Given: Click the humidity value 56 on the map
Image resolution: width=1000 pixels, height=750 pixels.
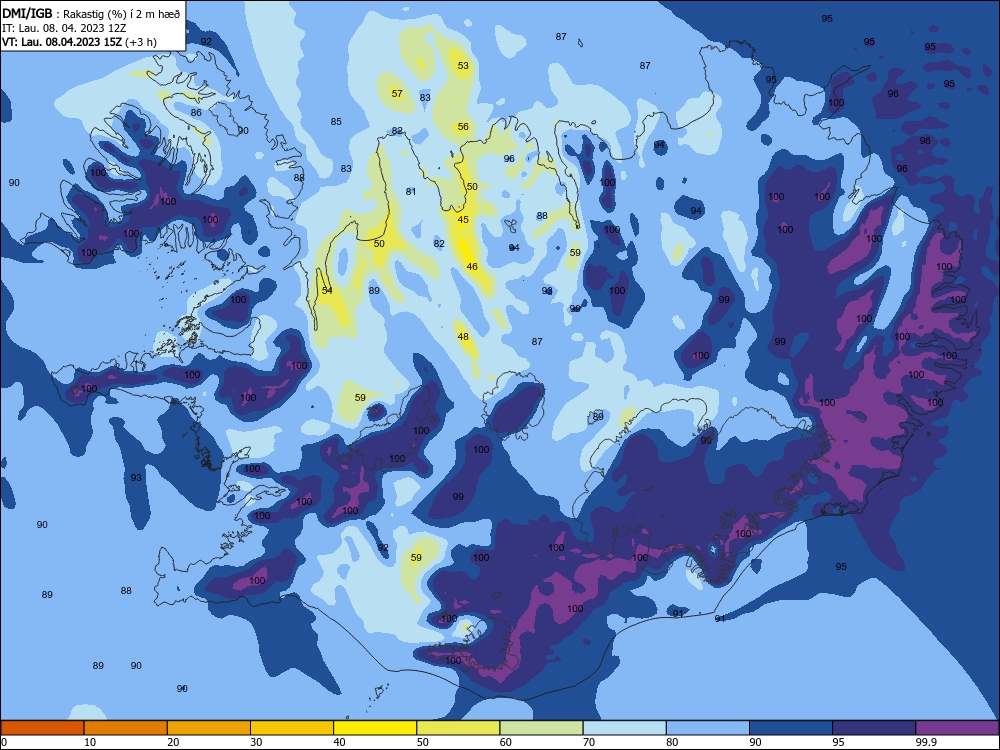Looking at the screenshot, I should tap(463, 127).
